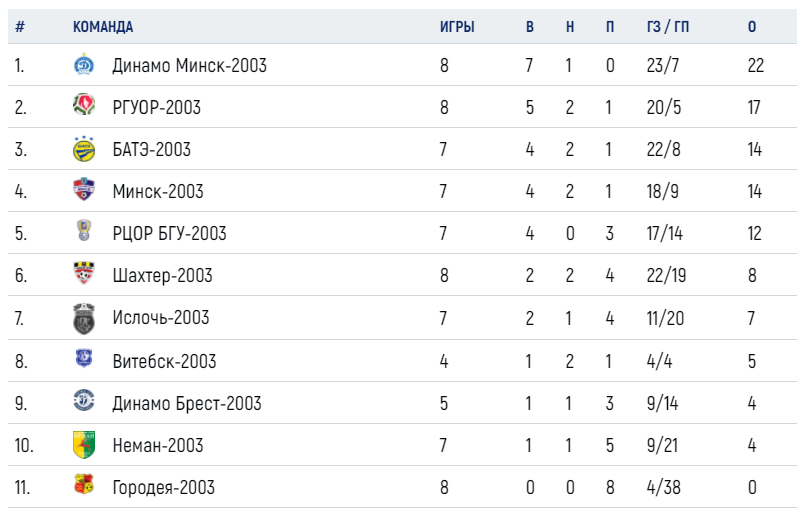Click the О points column header
807x515 pixels.
point(752,27)
